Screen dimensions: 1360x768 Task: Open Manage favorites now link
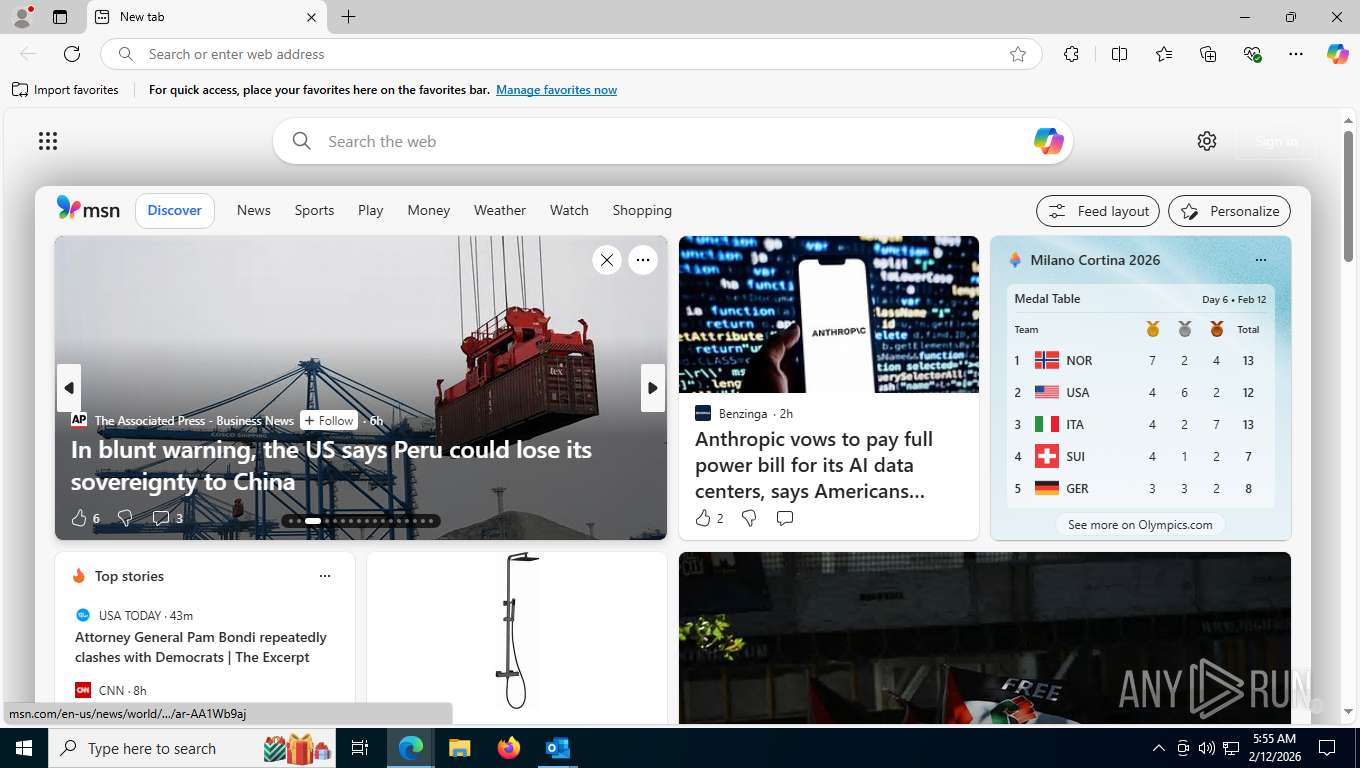(556, 90)
